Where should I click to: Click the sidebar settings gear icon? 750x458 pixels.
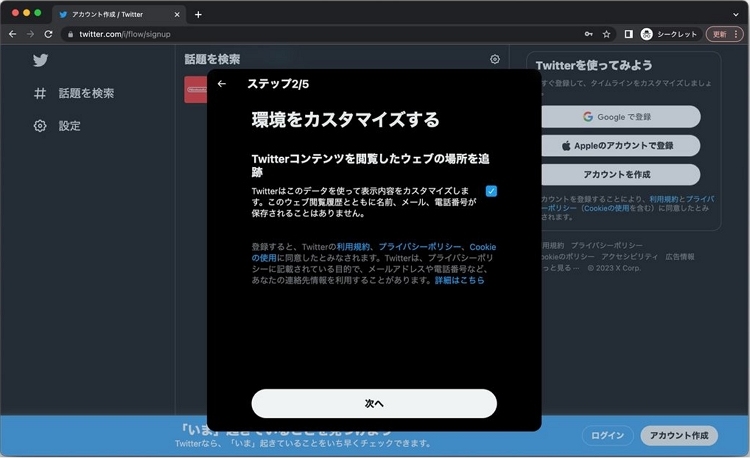pyautogui.click(x=40, y=126)
